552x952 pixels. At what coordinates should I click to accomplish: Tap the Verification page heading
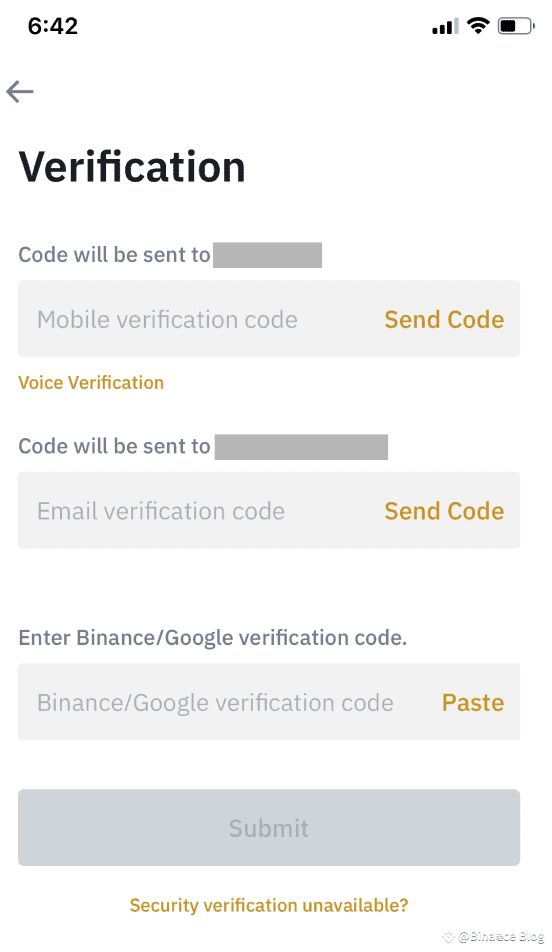(132, 167)
